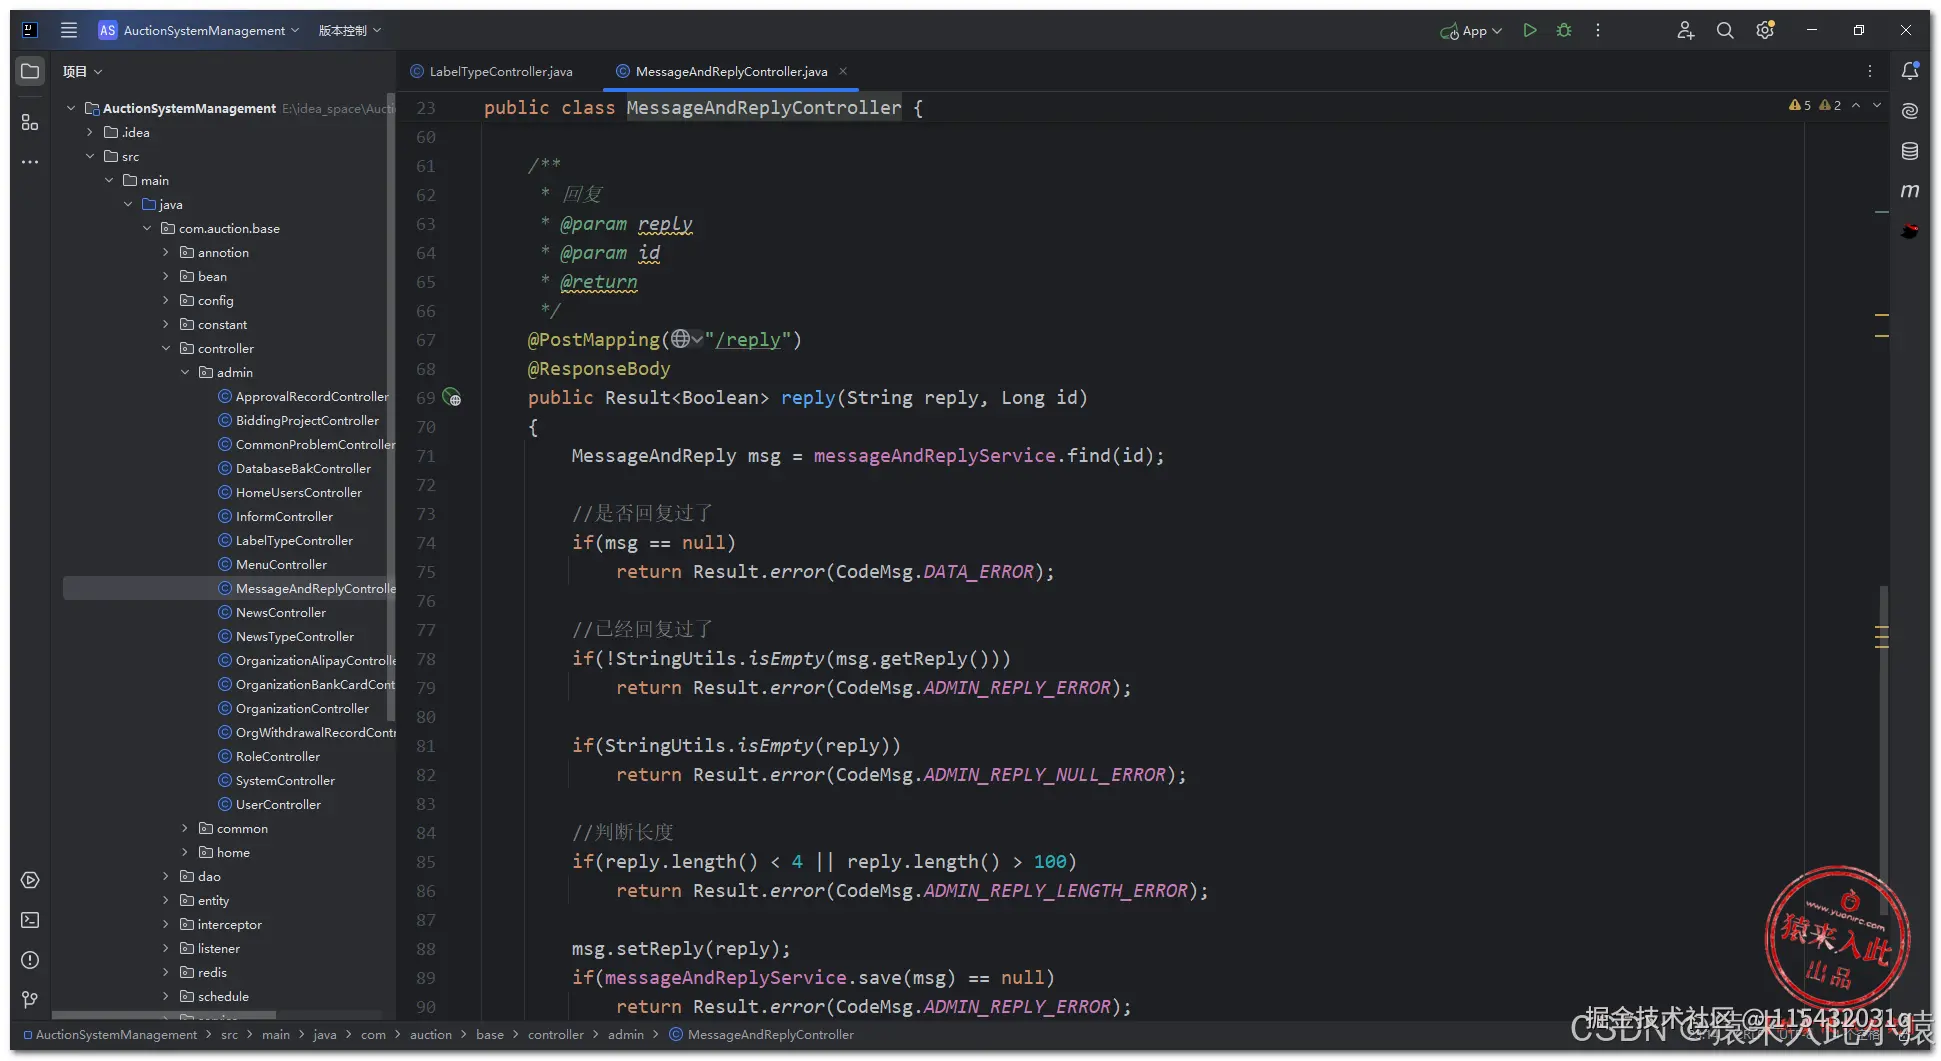Expand the bean package
The width and height of the screenshot is (1941, 1061).
pos(166,276)
